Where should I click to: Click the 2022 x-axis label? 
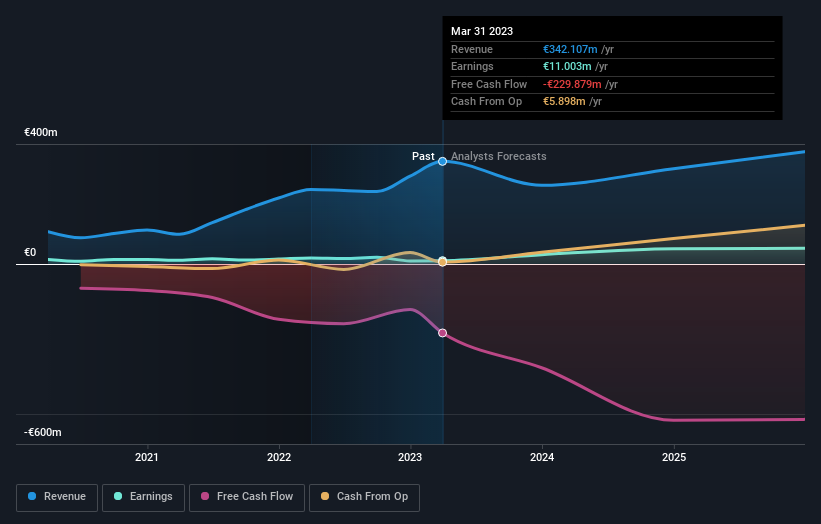(x=279, y=457)
